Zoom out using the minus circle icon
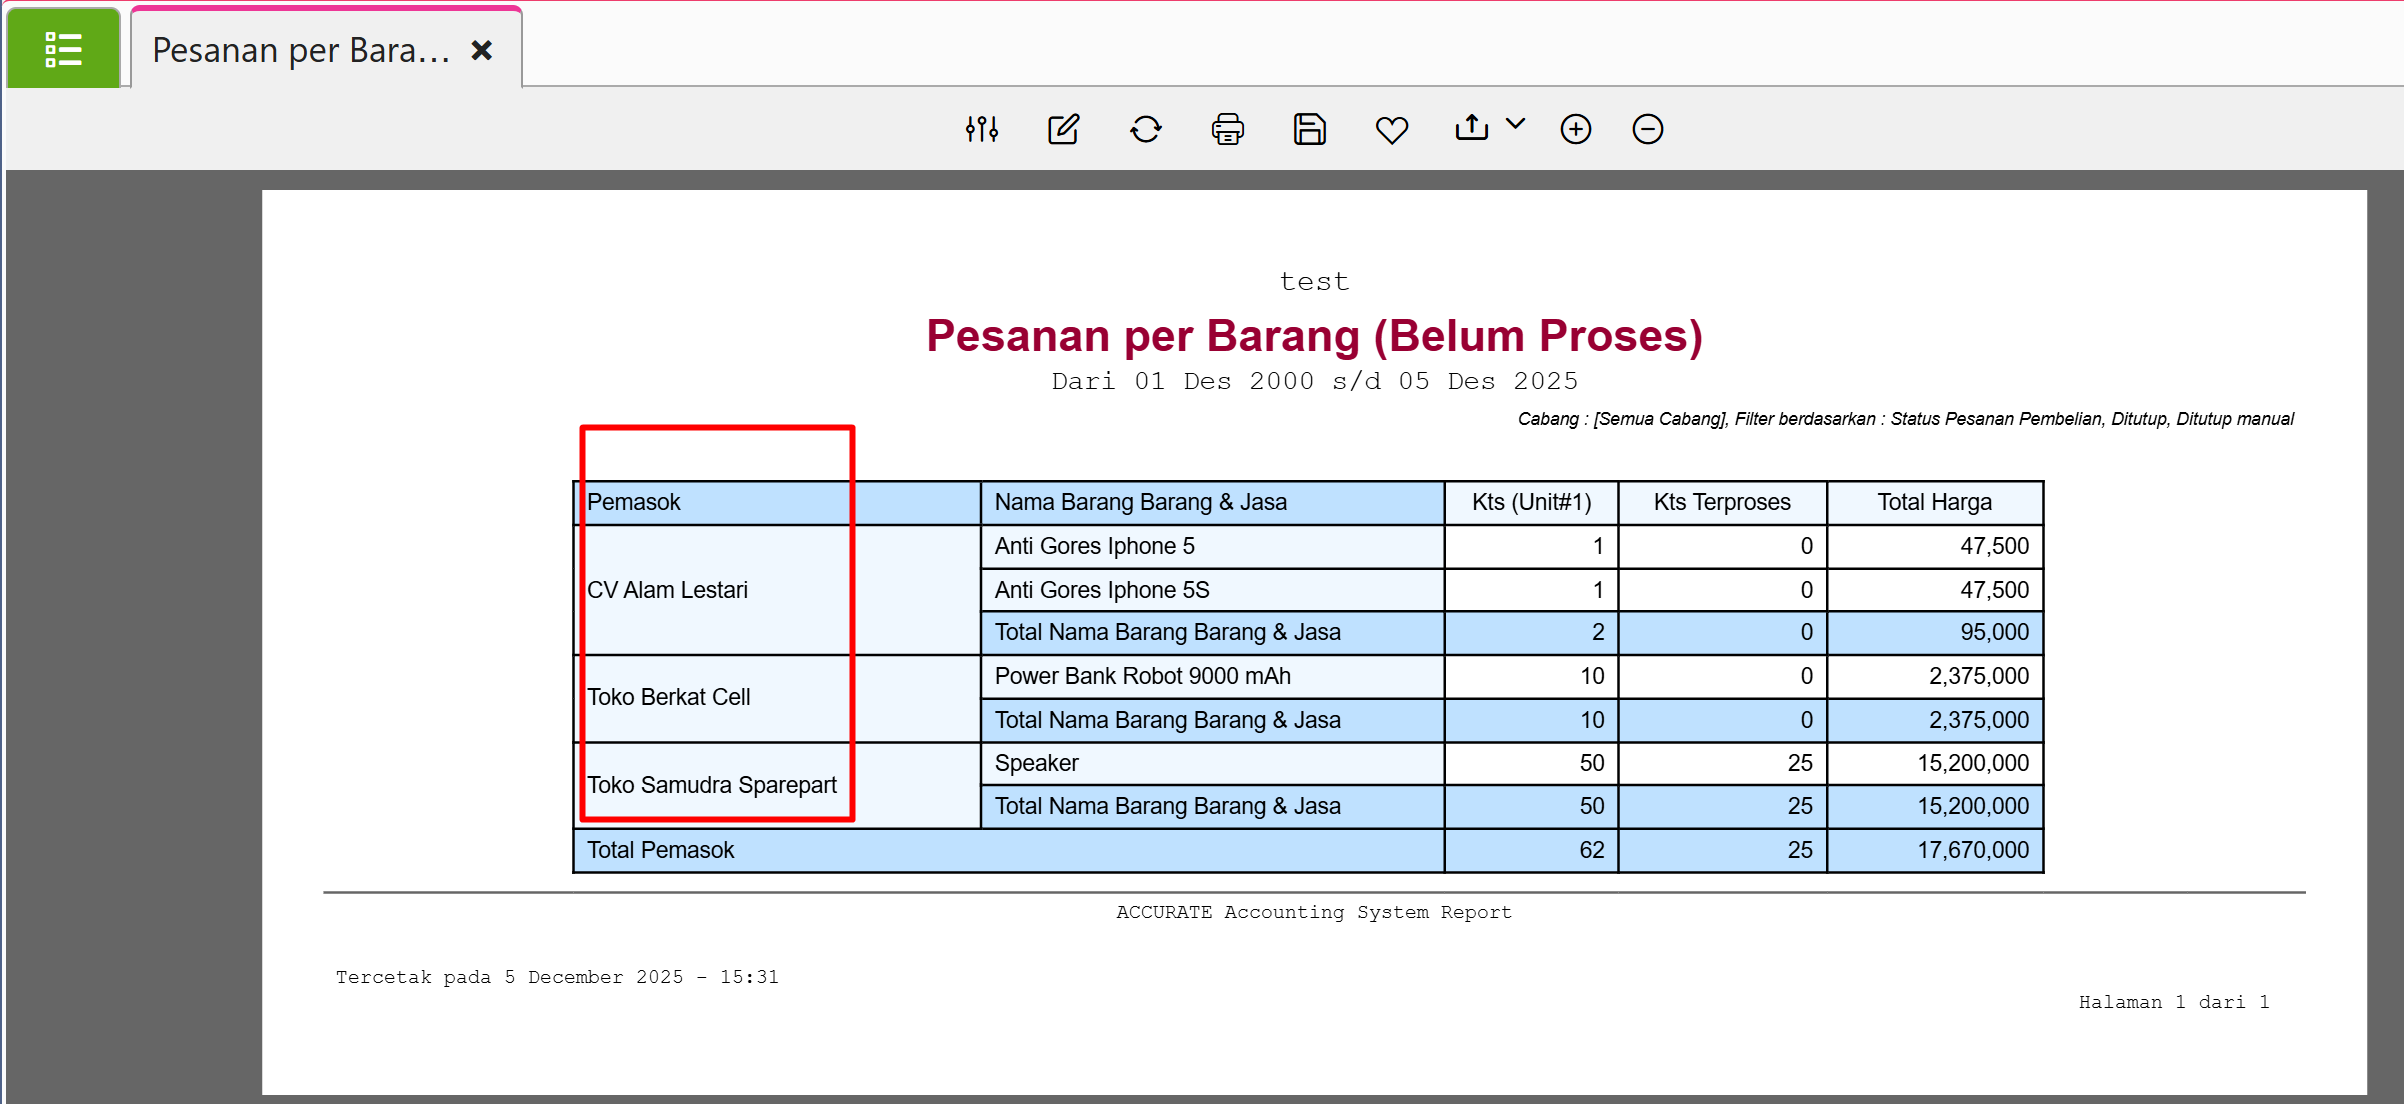 (1647, 129)
